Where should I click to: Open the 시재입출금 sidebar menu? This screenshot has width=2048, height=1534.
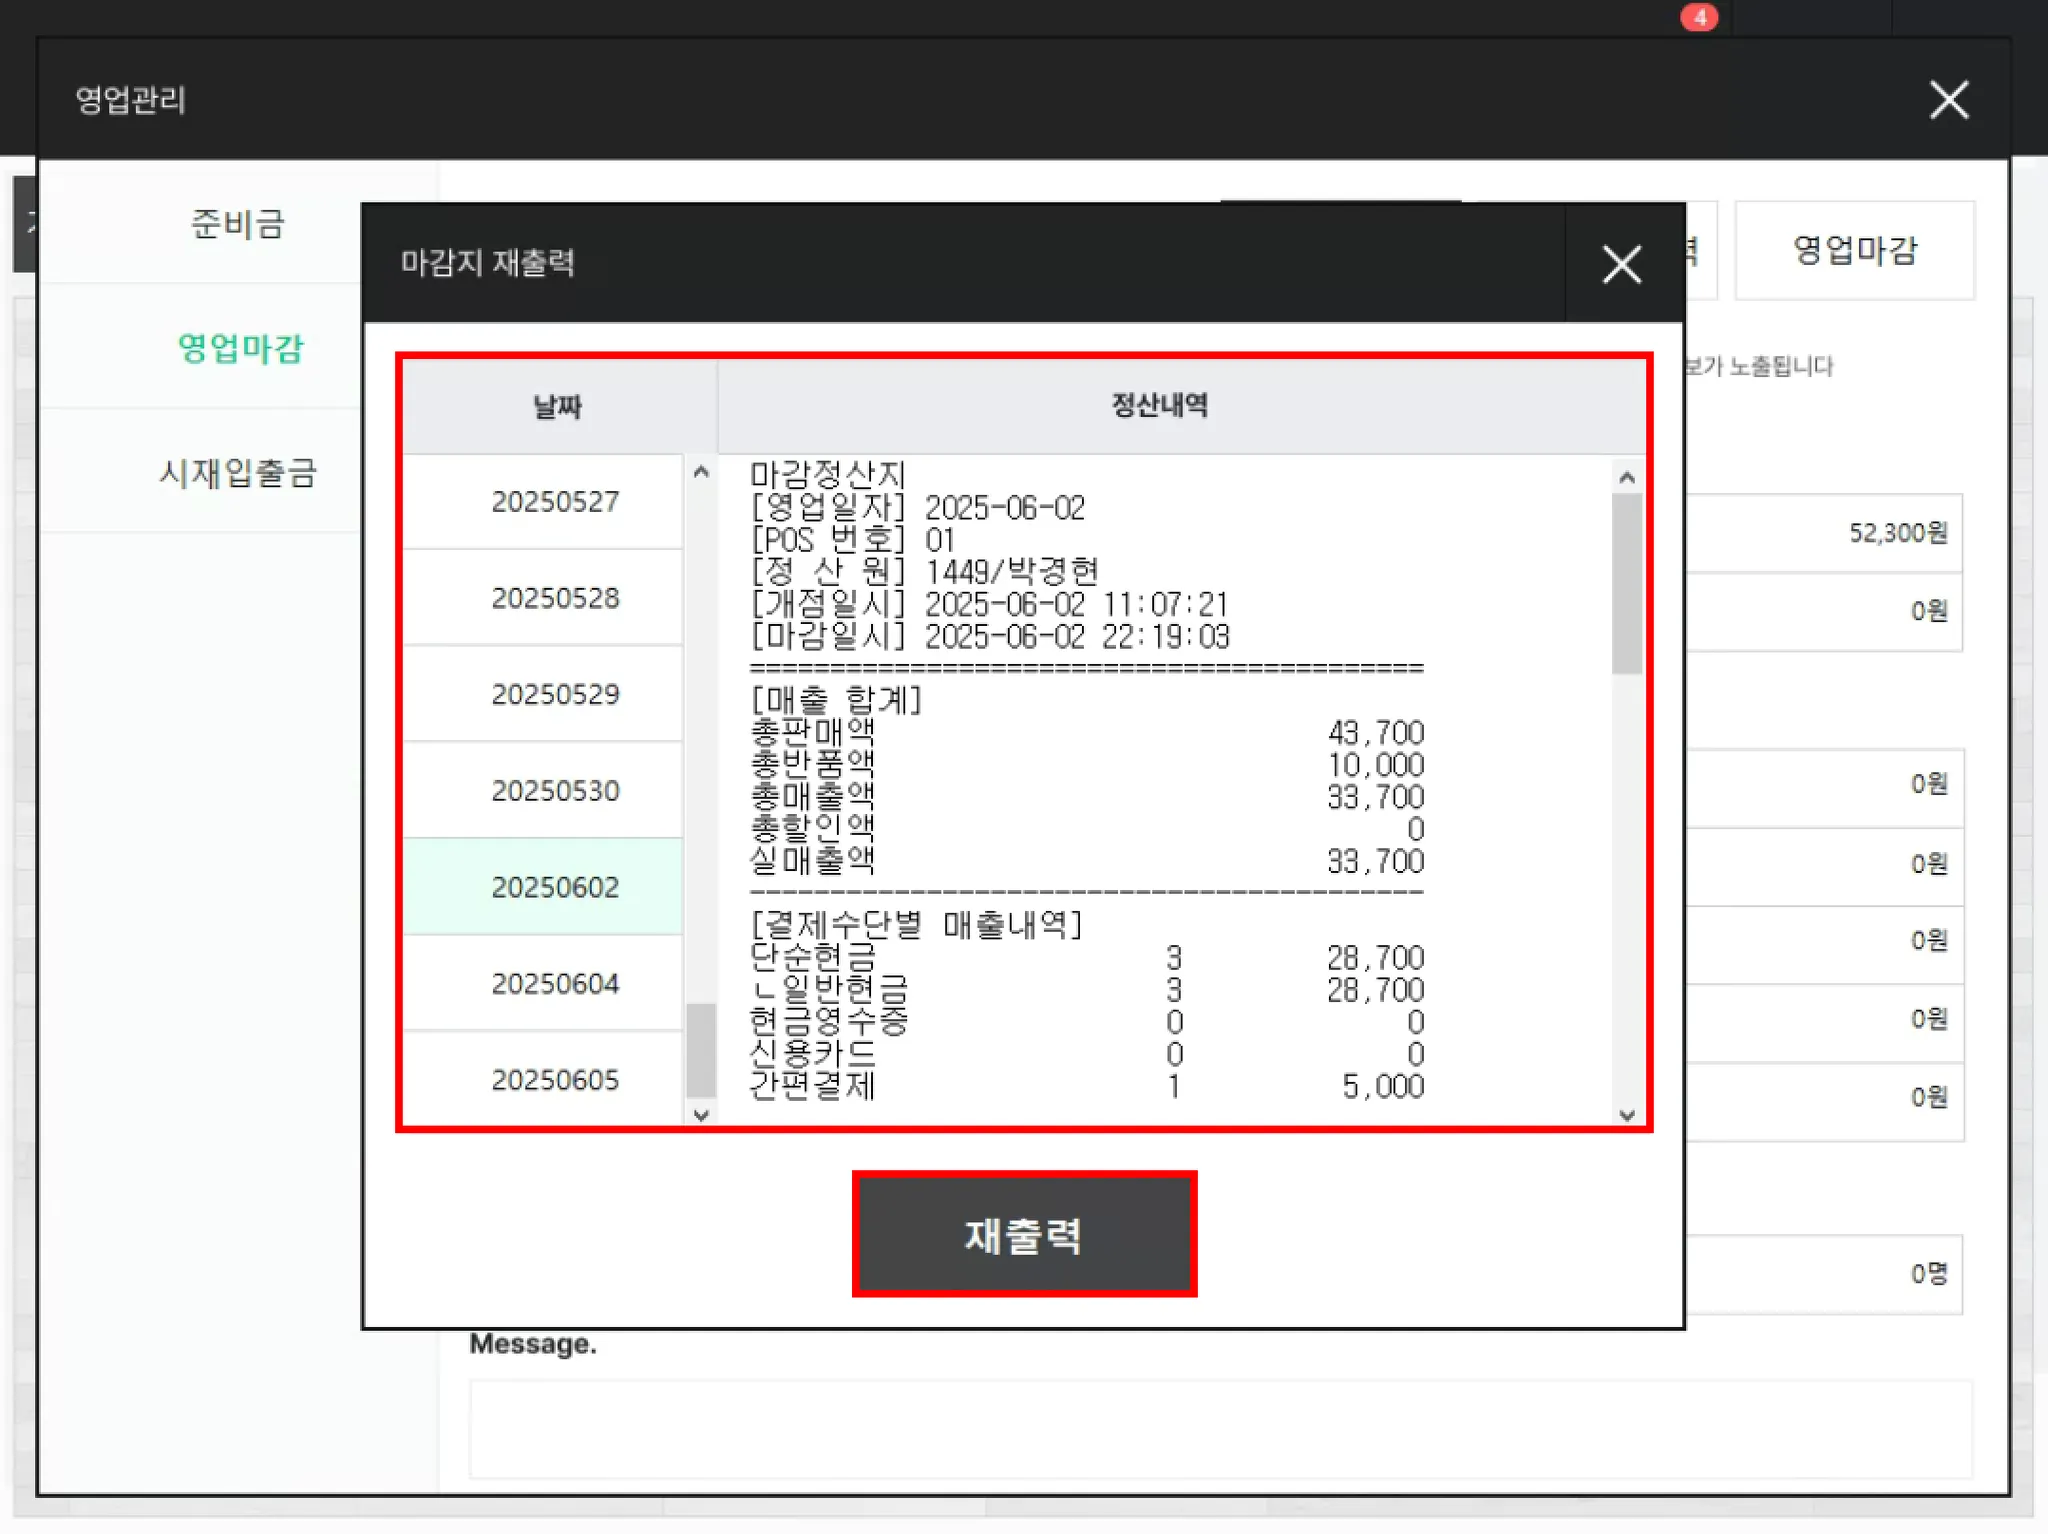(238, 472)
